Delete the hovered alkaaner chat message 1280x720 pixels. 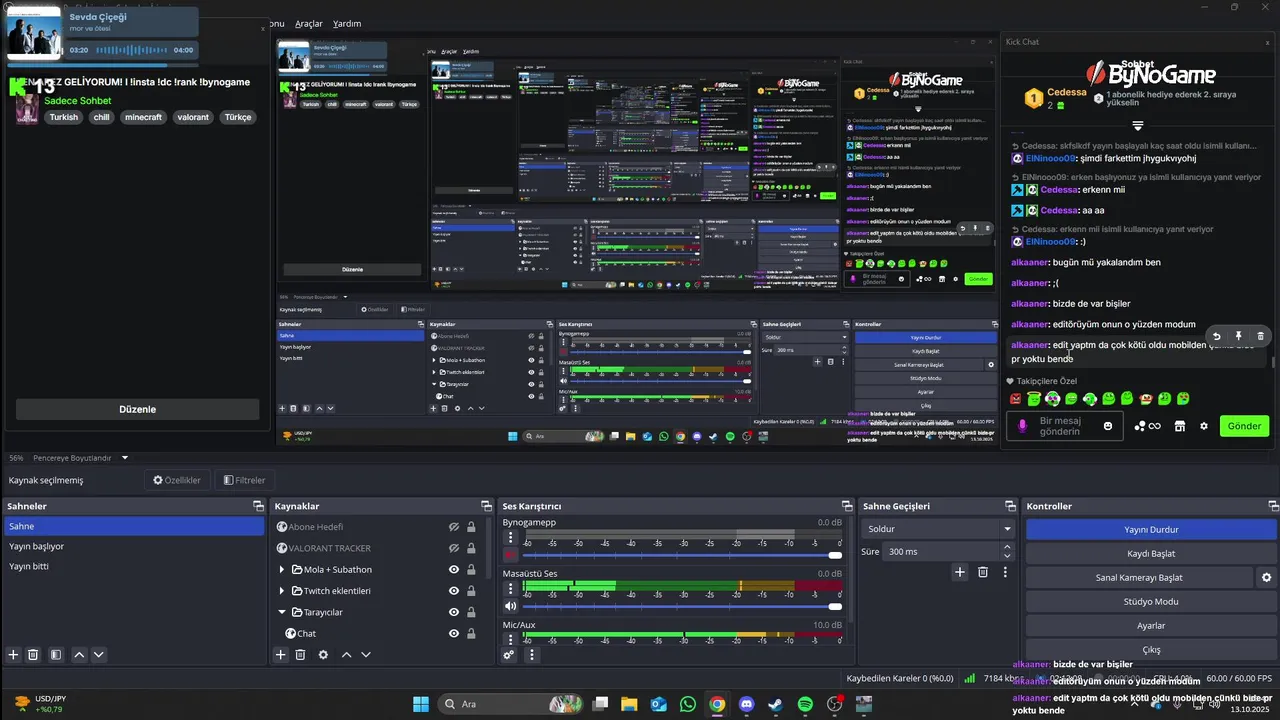click(x=1260, y=336)
